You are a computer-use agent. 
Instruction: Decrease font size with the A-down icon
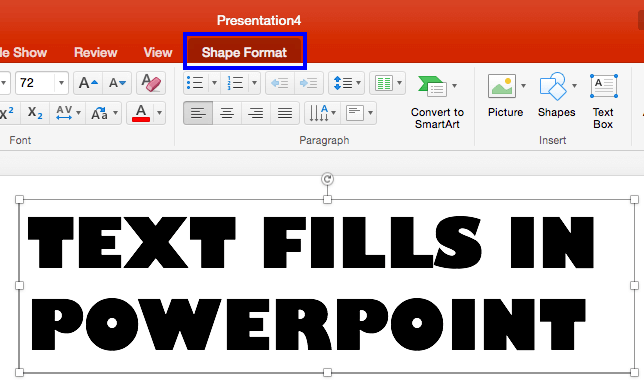click(x=117, y=83)
